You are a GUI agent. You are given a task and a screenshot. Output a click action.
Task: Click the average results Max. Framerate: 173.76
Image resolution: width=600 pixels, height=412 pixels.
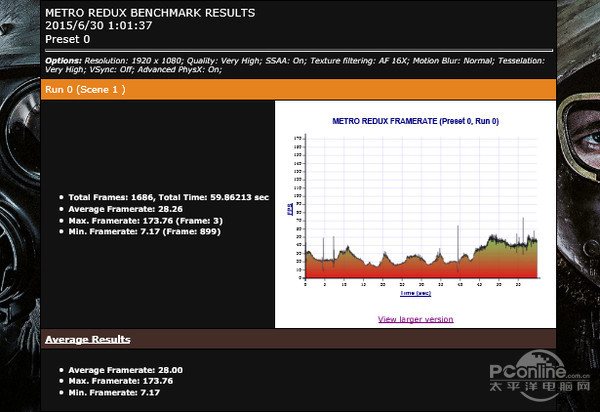(121, 381)
